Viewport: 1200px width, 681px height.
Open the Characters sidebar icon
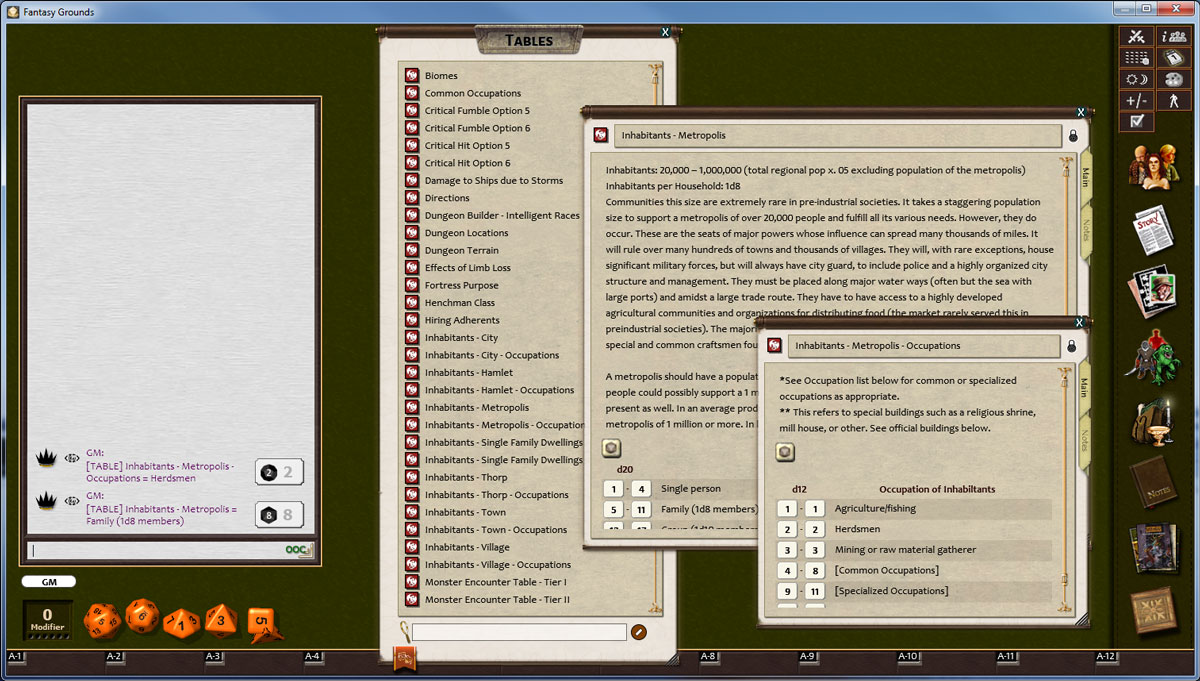point(1154,166)
